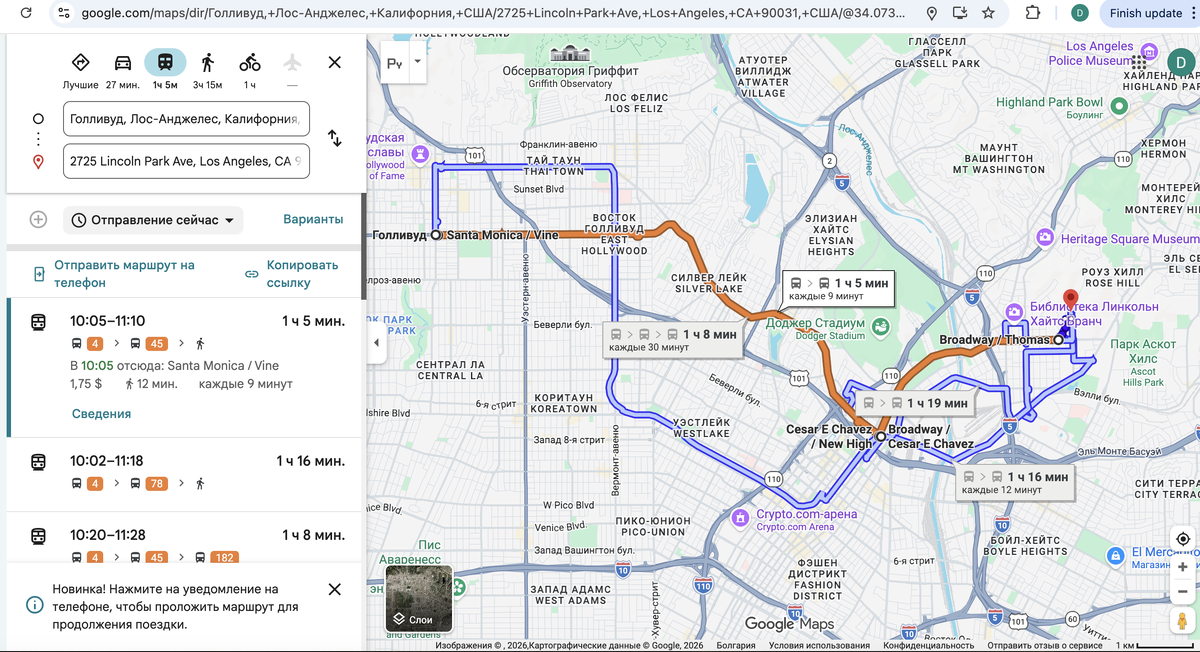1200x652 pixels.
Task: Open Privacy (Конфиденциальность) link
Action: (x=931, y=645)
